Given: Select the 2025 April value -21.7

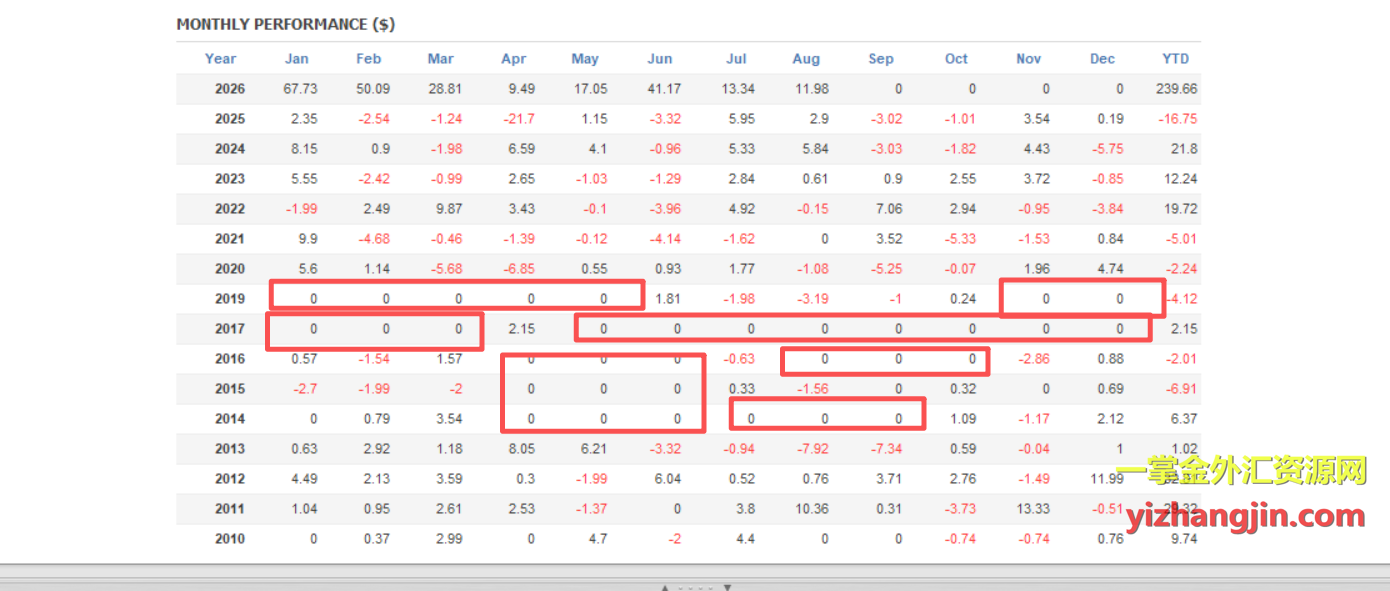Looking at the screenshot, I should pyautogui.click(x=519, y=118).
